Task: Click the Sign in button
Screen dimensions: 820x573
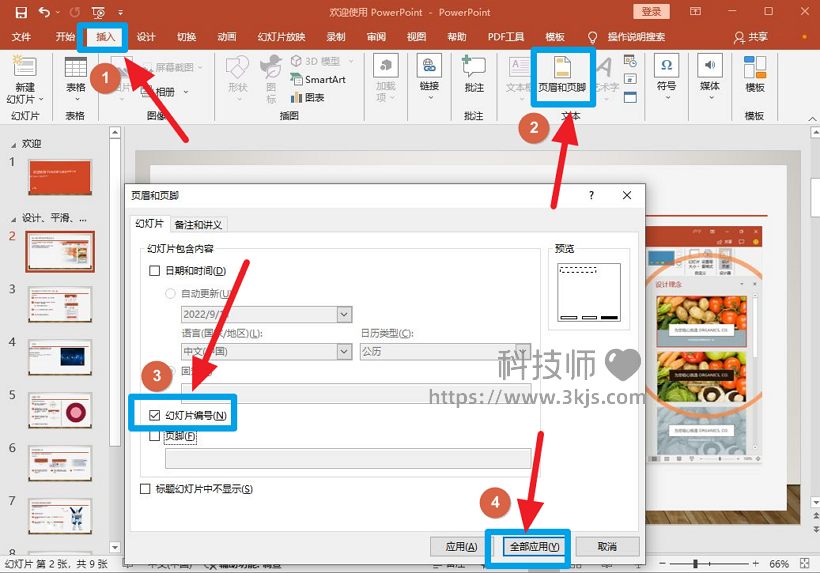Action: tap(651, 12)
